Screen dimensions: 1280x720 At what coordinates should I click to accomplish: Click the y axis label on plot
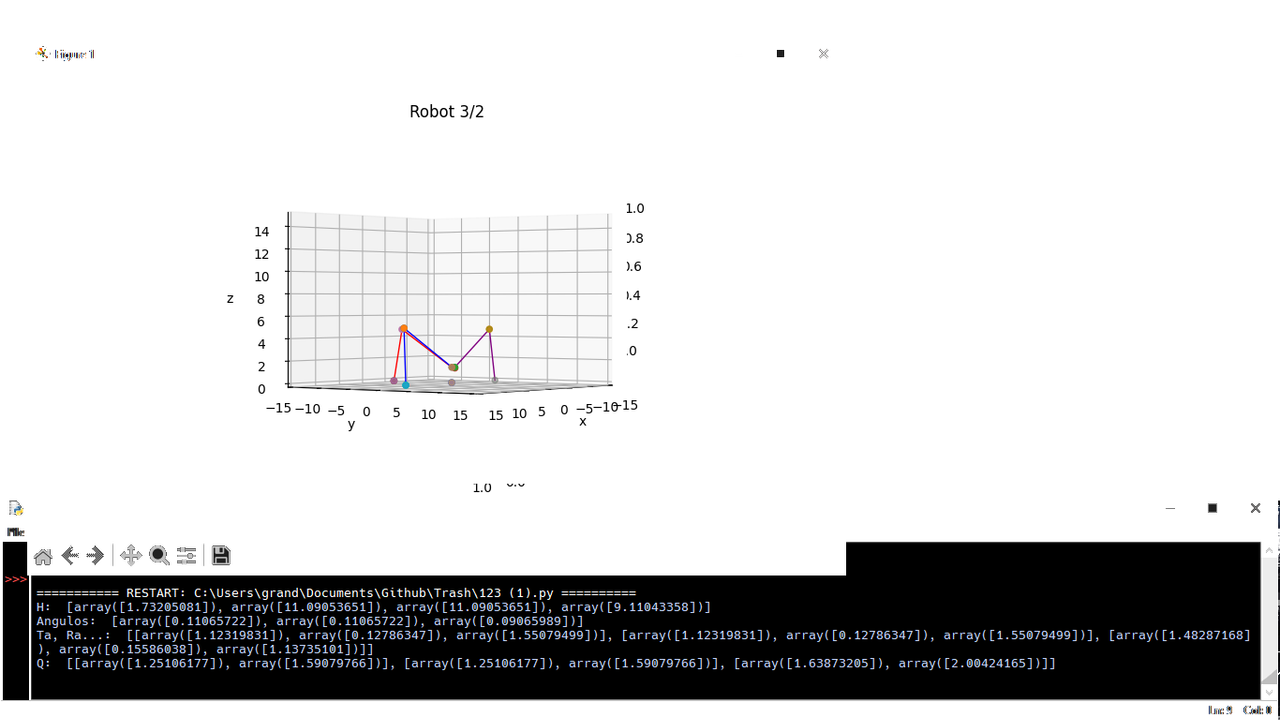(351, 424)
